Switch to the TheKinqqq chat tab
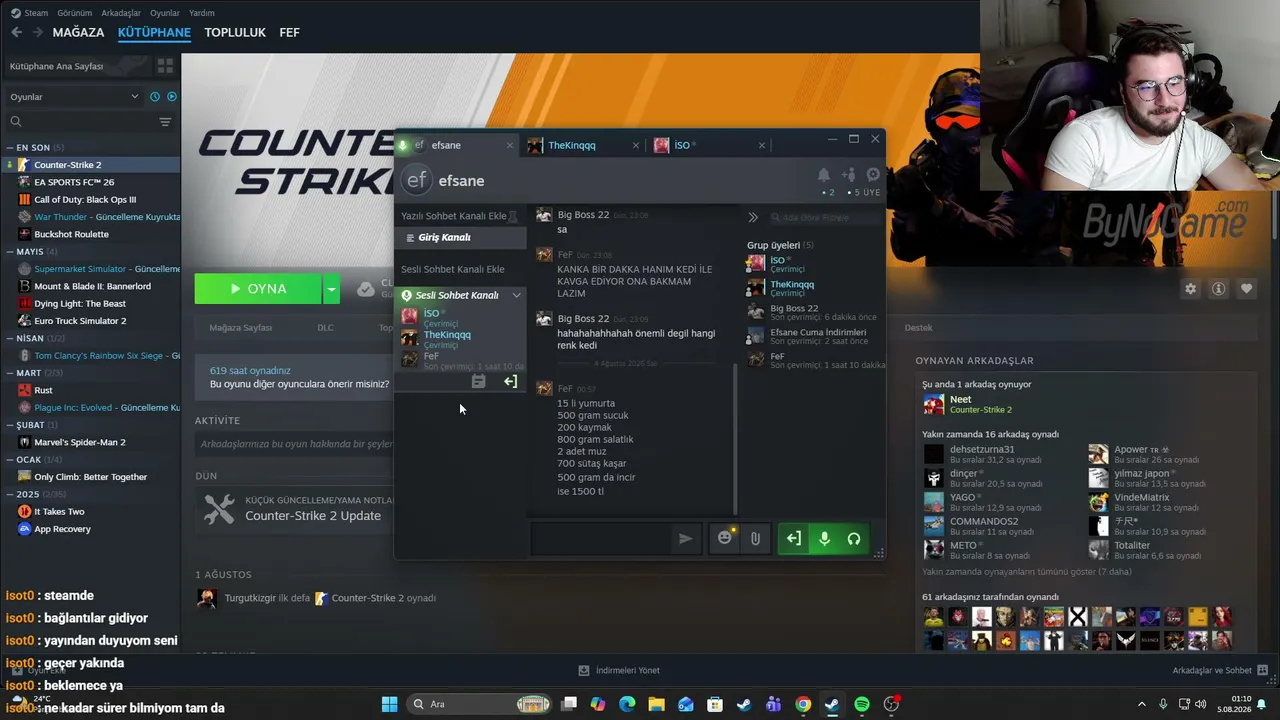 pyautogui.click(x=584, y=145)
